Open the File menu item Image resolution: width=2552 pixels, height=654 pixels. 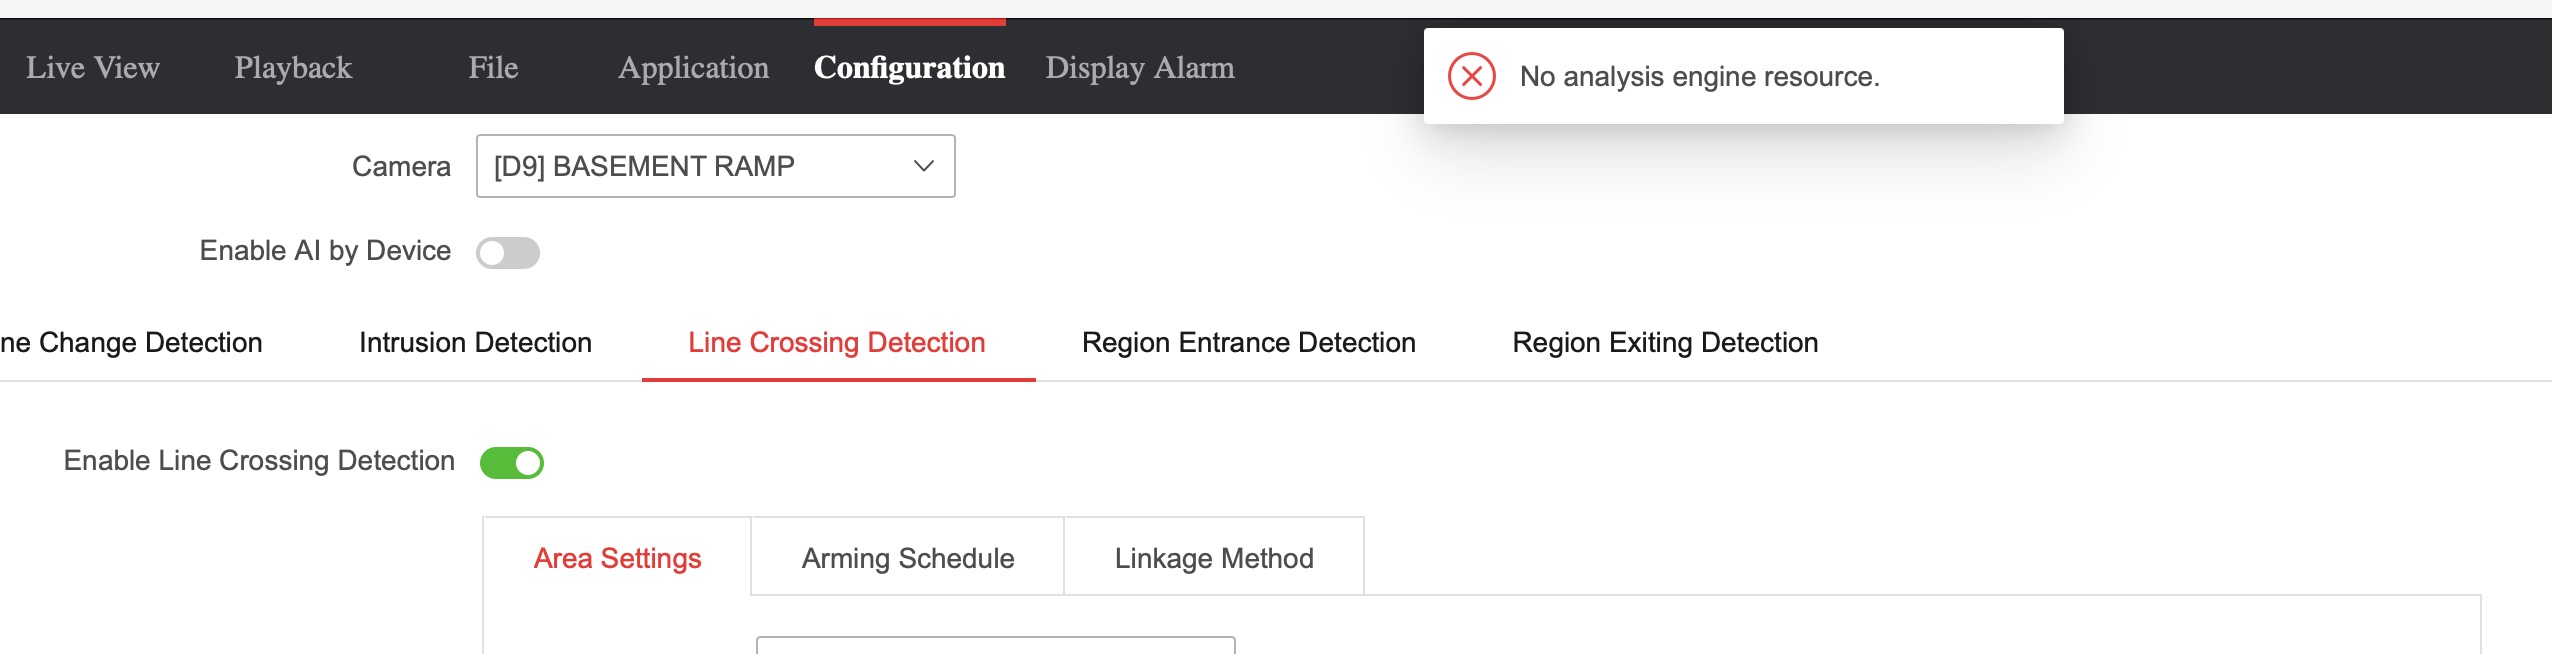(493, 67)
